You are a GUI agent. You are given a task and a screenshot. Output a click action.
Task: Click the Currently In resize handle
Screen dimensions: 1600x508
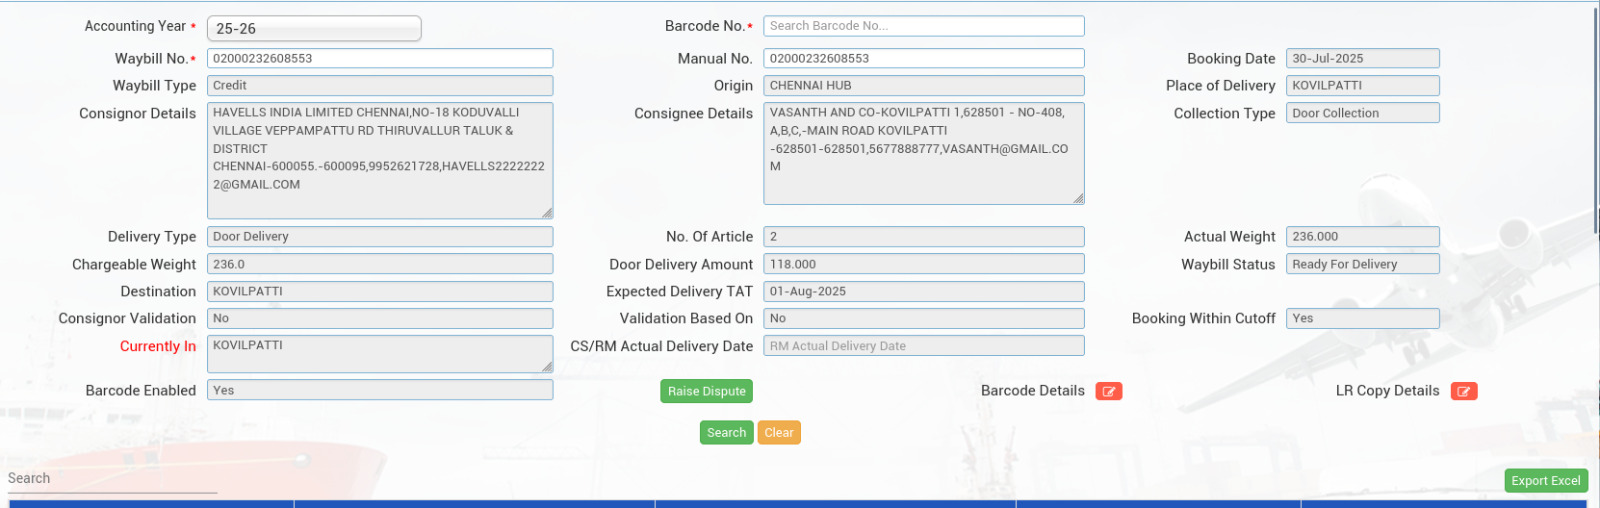click(547, 367)
